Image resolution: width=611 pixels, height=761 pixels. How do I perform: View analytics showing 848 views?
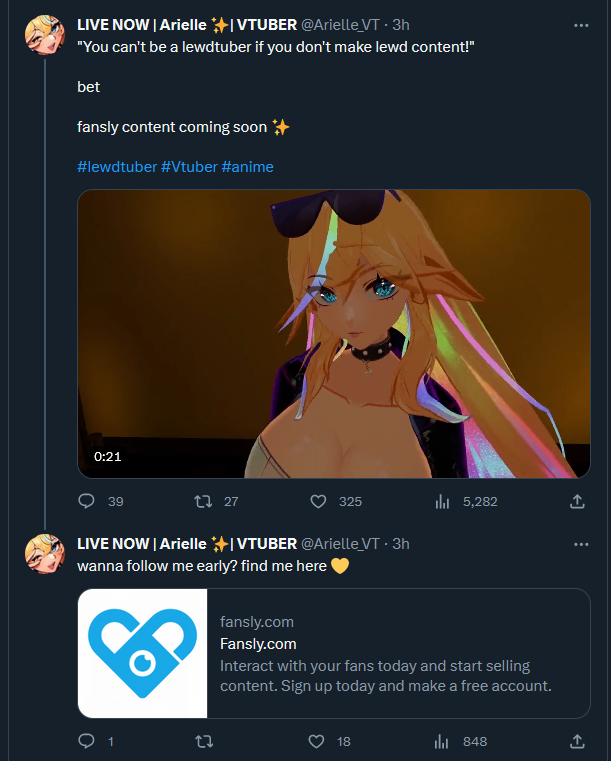click(x=442, y=741)
